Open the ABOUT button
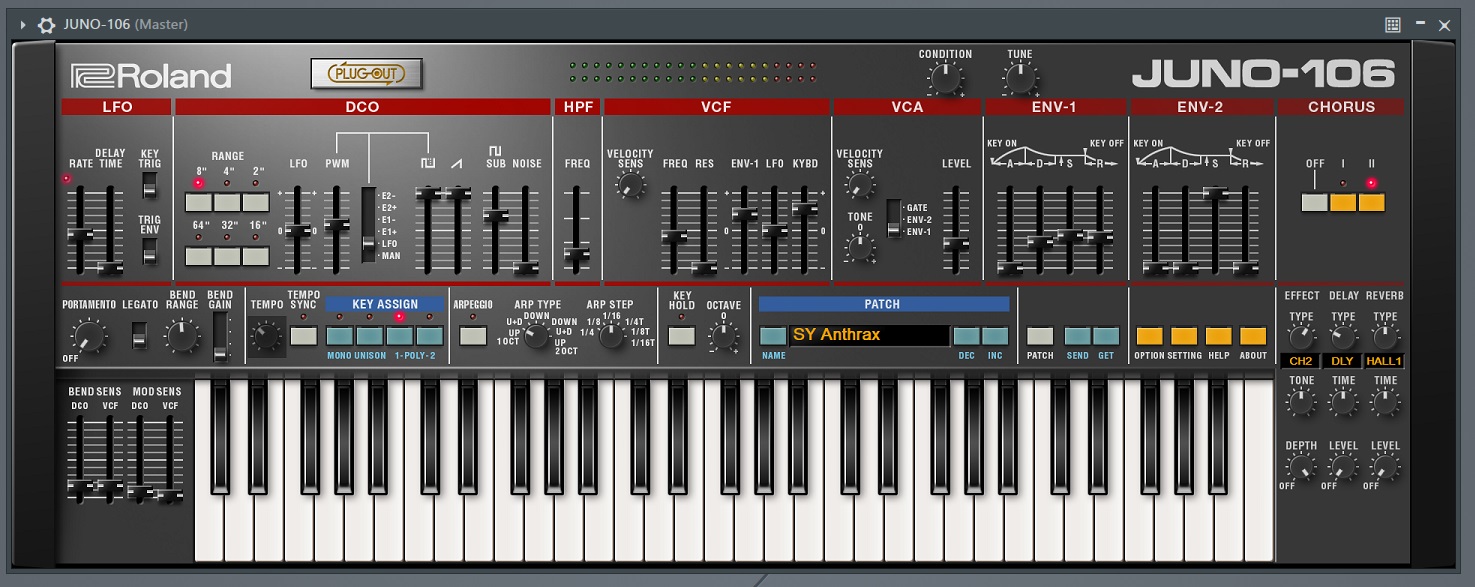The height and width of the screenshot is (587, 1475). [x=1253, y=336]
